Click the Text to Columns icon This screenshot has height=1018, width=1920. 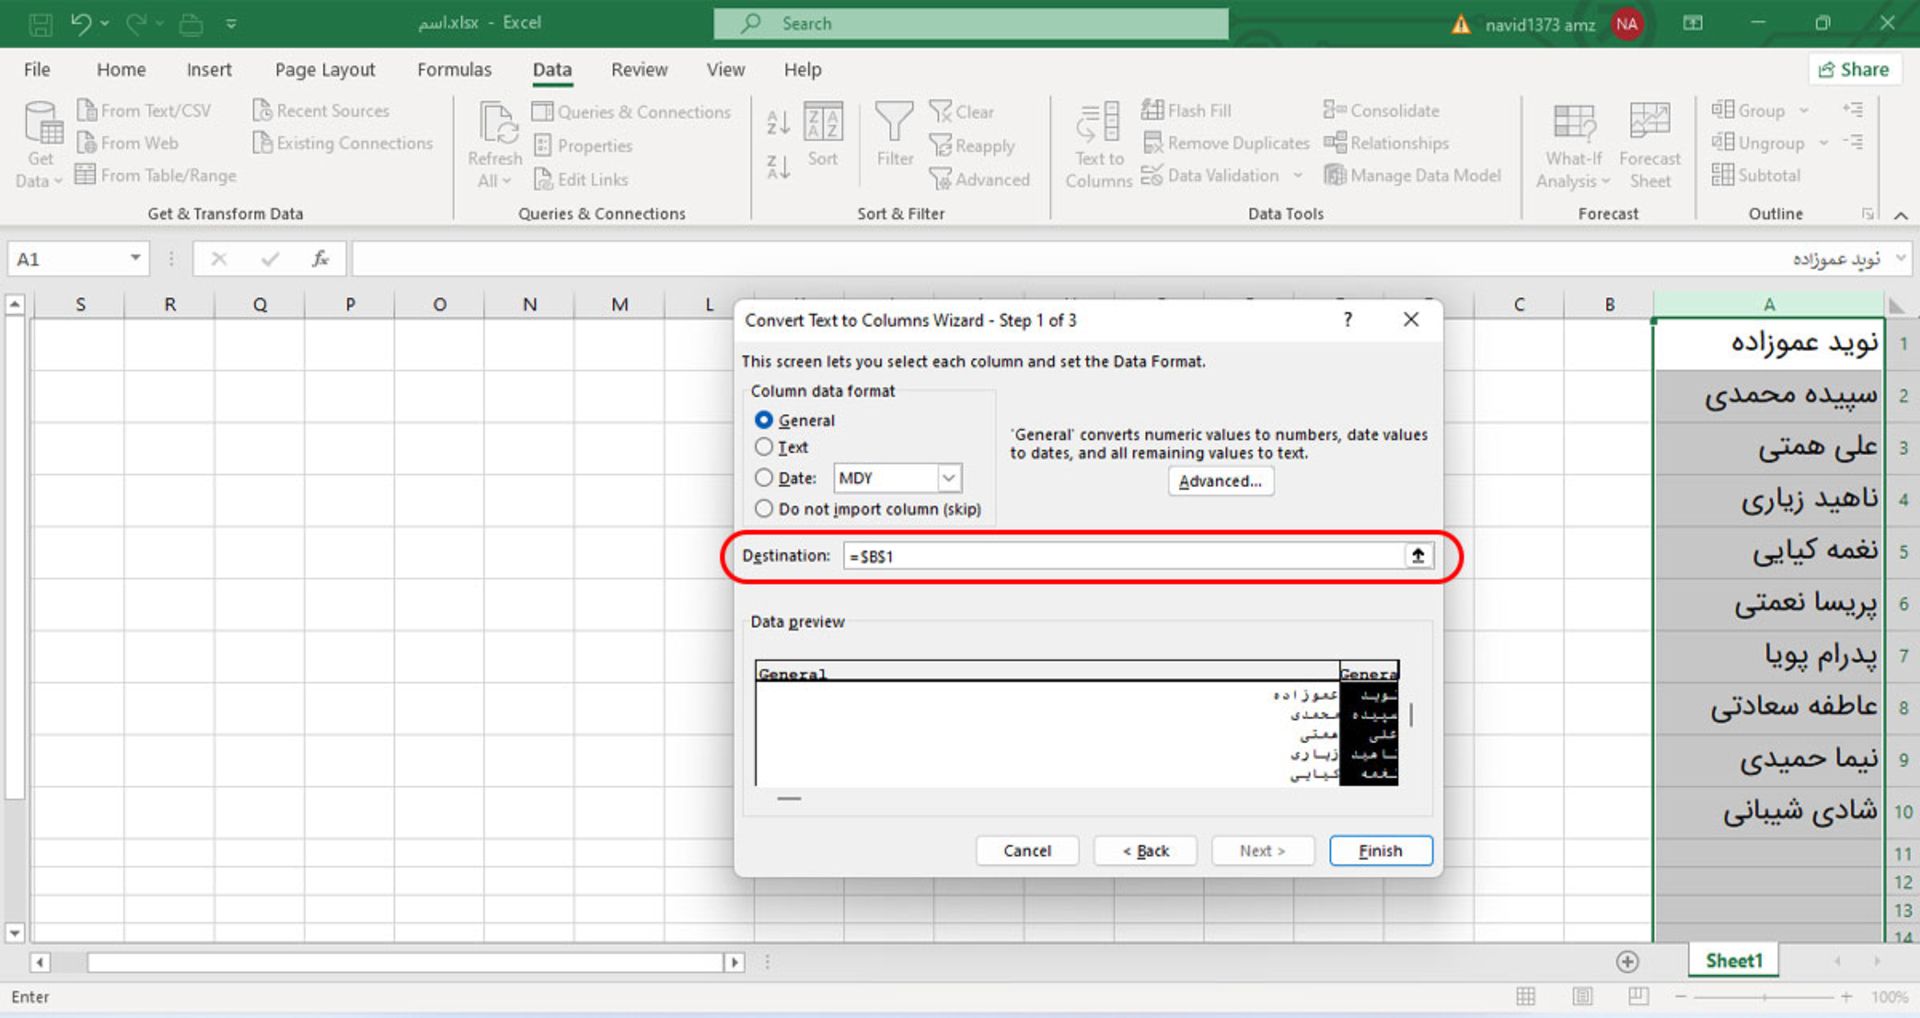point(1098,124)
